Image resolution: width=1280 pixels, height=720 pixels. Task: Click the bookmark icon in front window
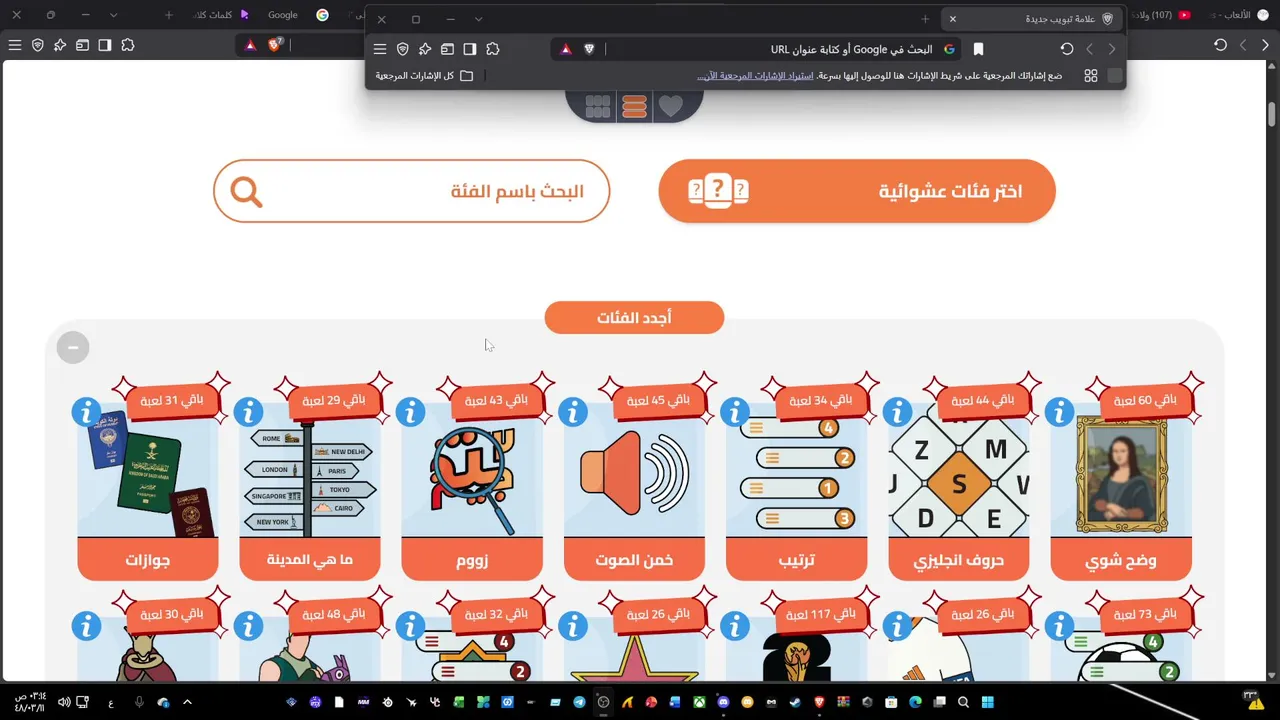click(978, 49)
